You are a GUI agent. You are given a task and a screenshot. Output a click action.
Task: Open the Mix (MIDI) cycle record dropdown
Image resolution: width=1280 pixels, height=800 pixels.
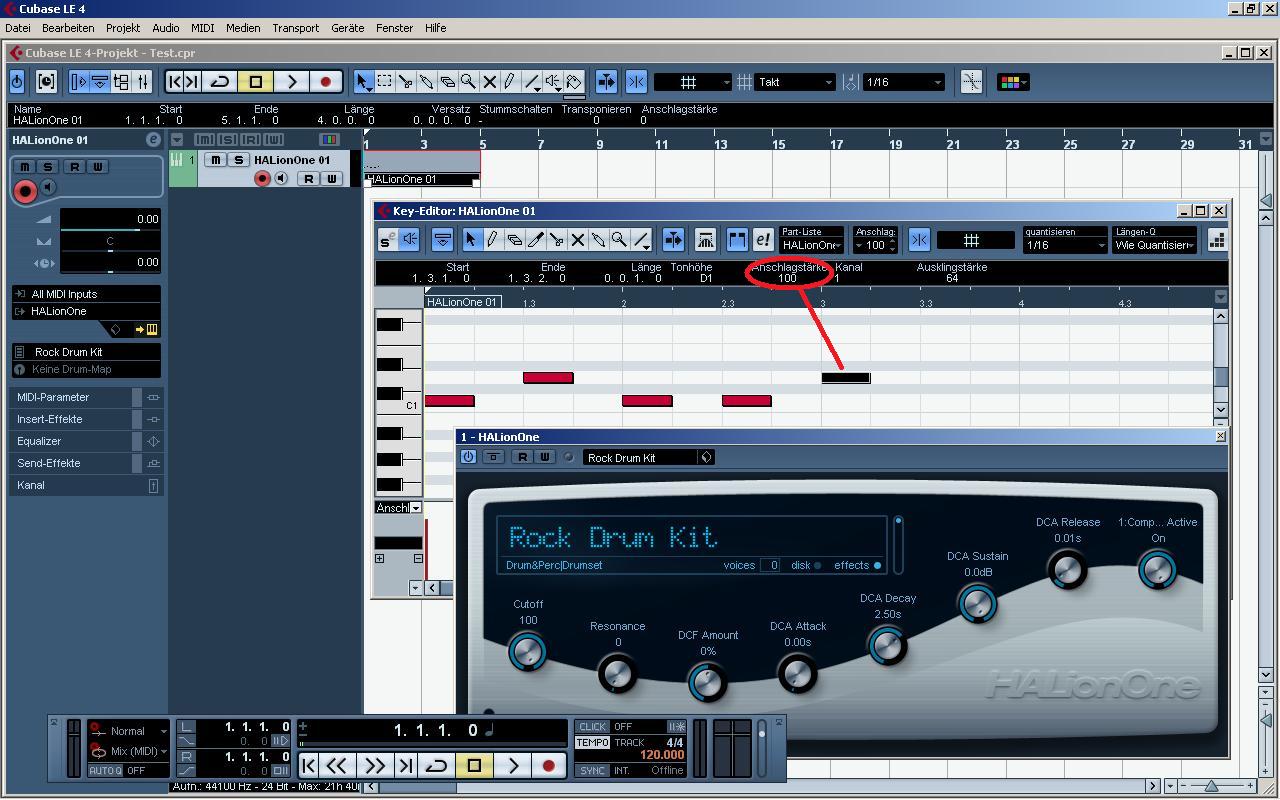(128, 751)
